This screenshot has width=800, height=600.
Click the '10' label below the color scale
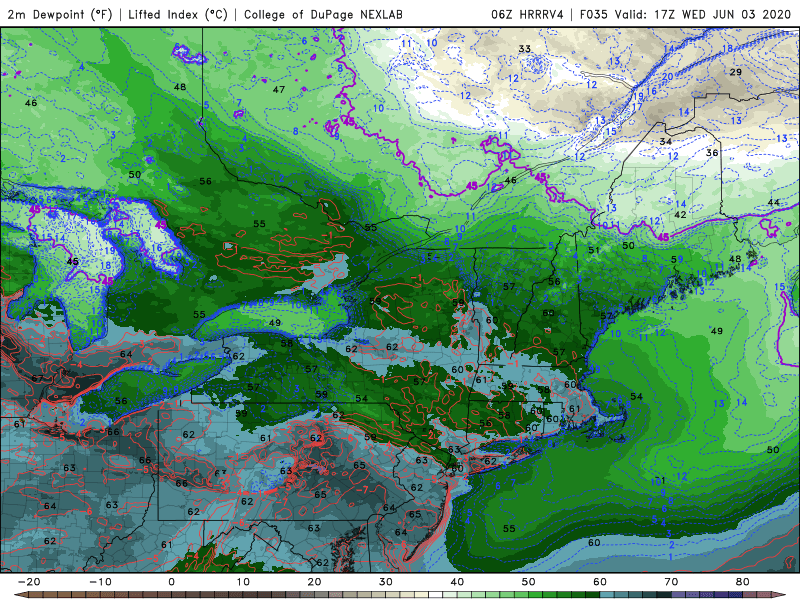(243, 582)
